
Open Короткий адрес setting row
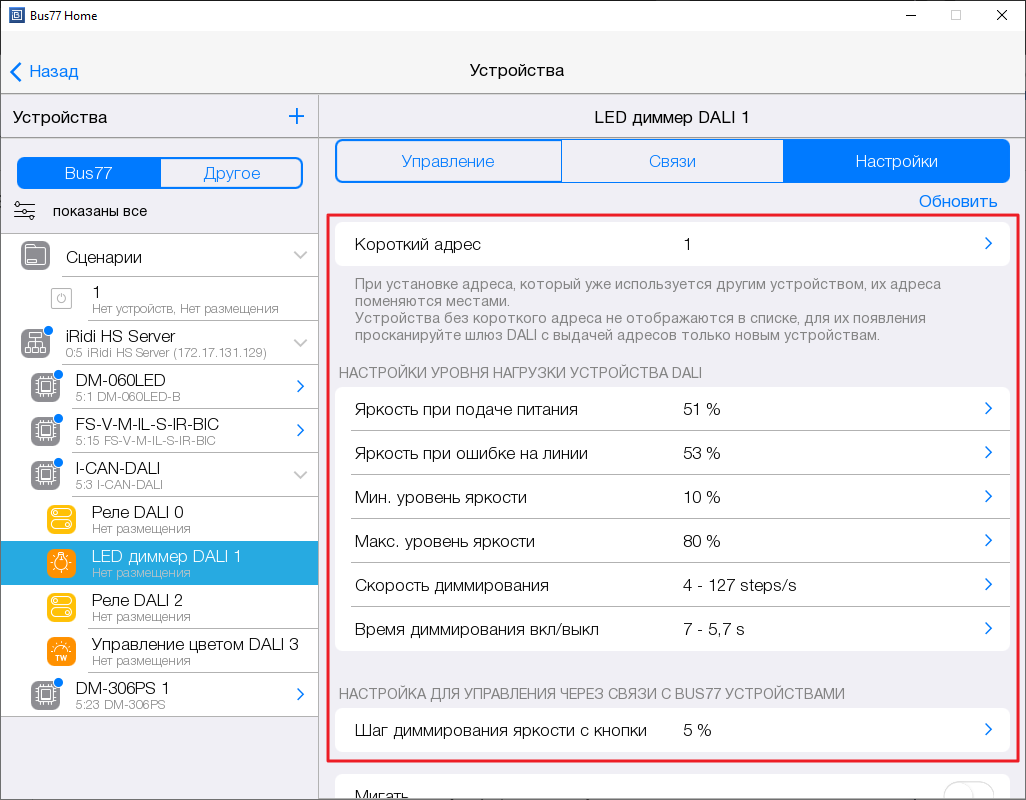tap(680, 244)
